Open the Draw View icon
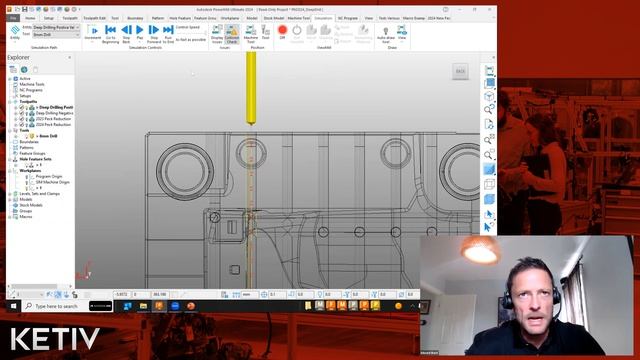 click(x=402, y=33)
